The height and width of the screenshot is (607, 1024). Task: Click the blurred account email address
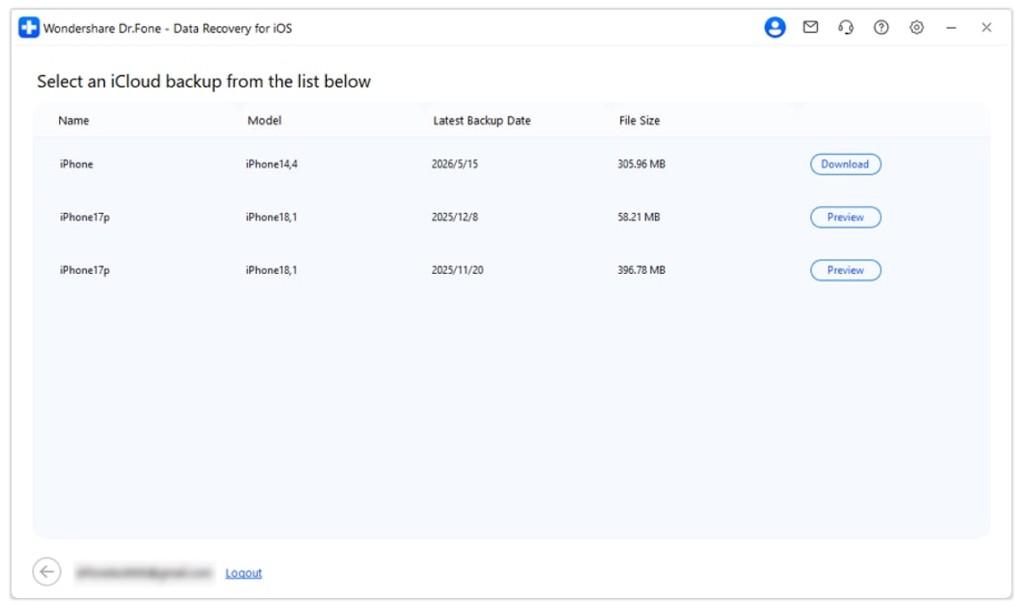click(144, 573)
